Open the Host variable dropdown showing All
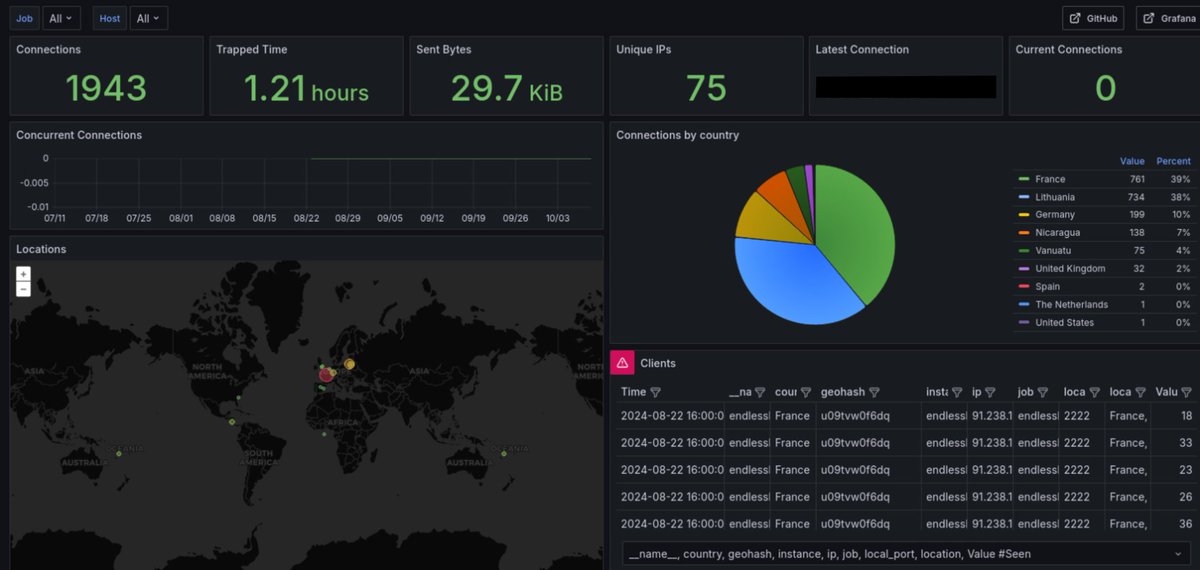 click(x=149, y=18)
